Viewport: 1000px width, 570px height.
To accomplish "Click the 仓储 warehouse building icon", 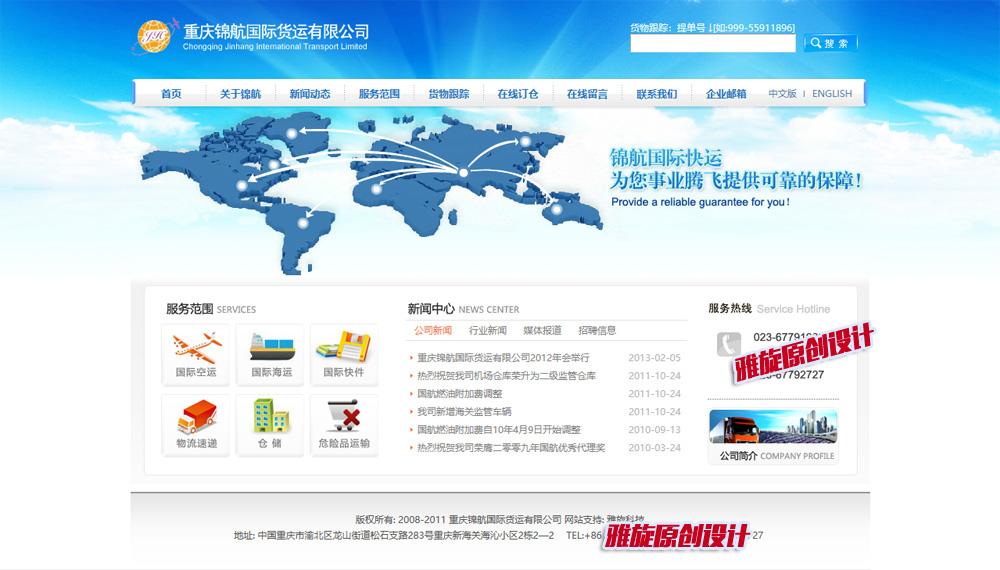I will (271, 417).
